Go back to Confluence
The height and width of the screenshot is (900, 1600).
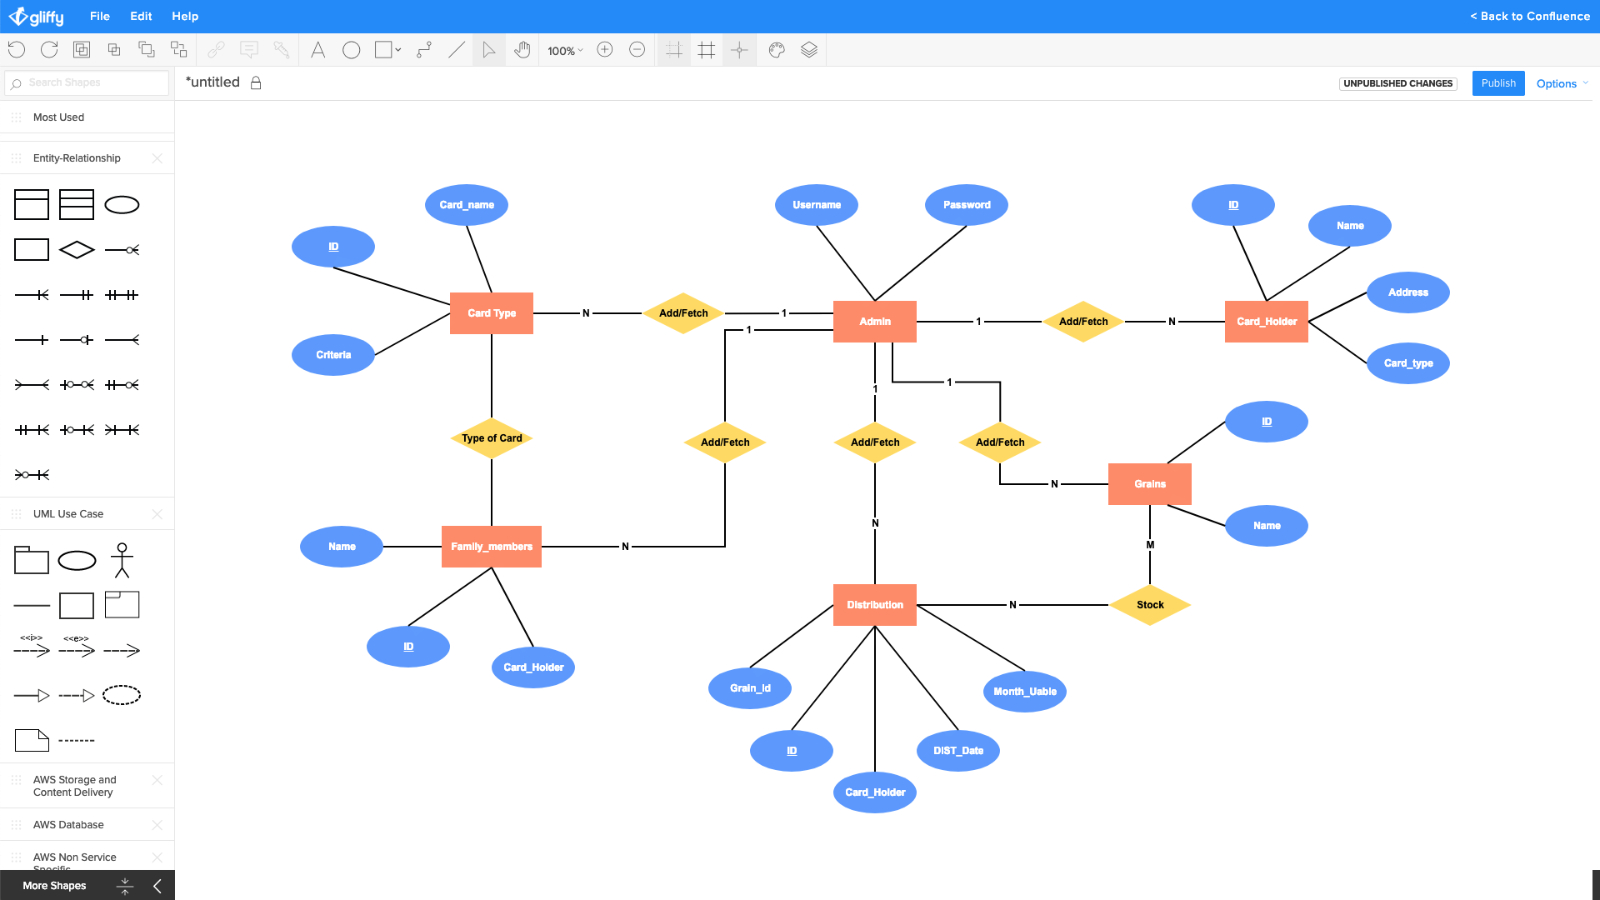click(x=1530, y=16)
